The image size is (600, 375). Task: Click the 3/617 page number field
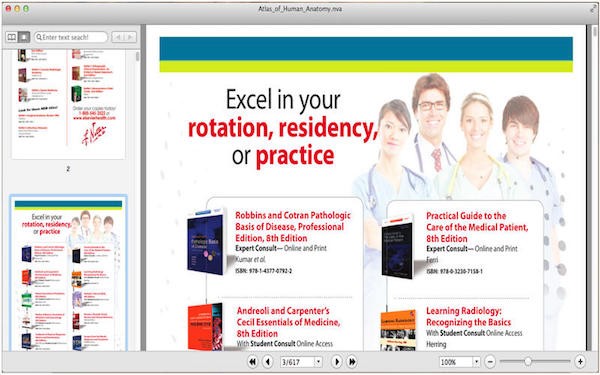click(297, 362)
